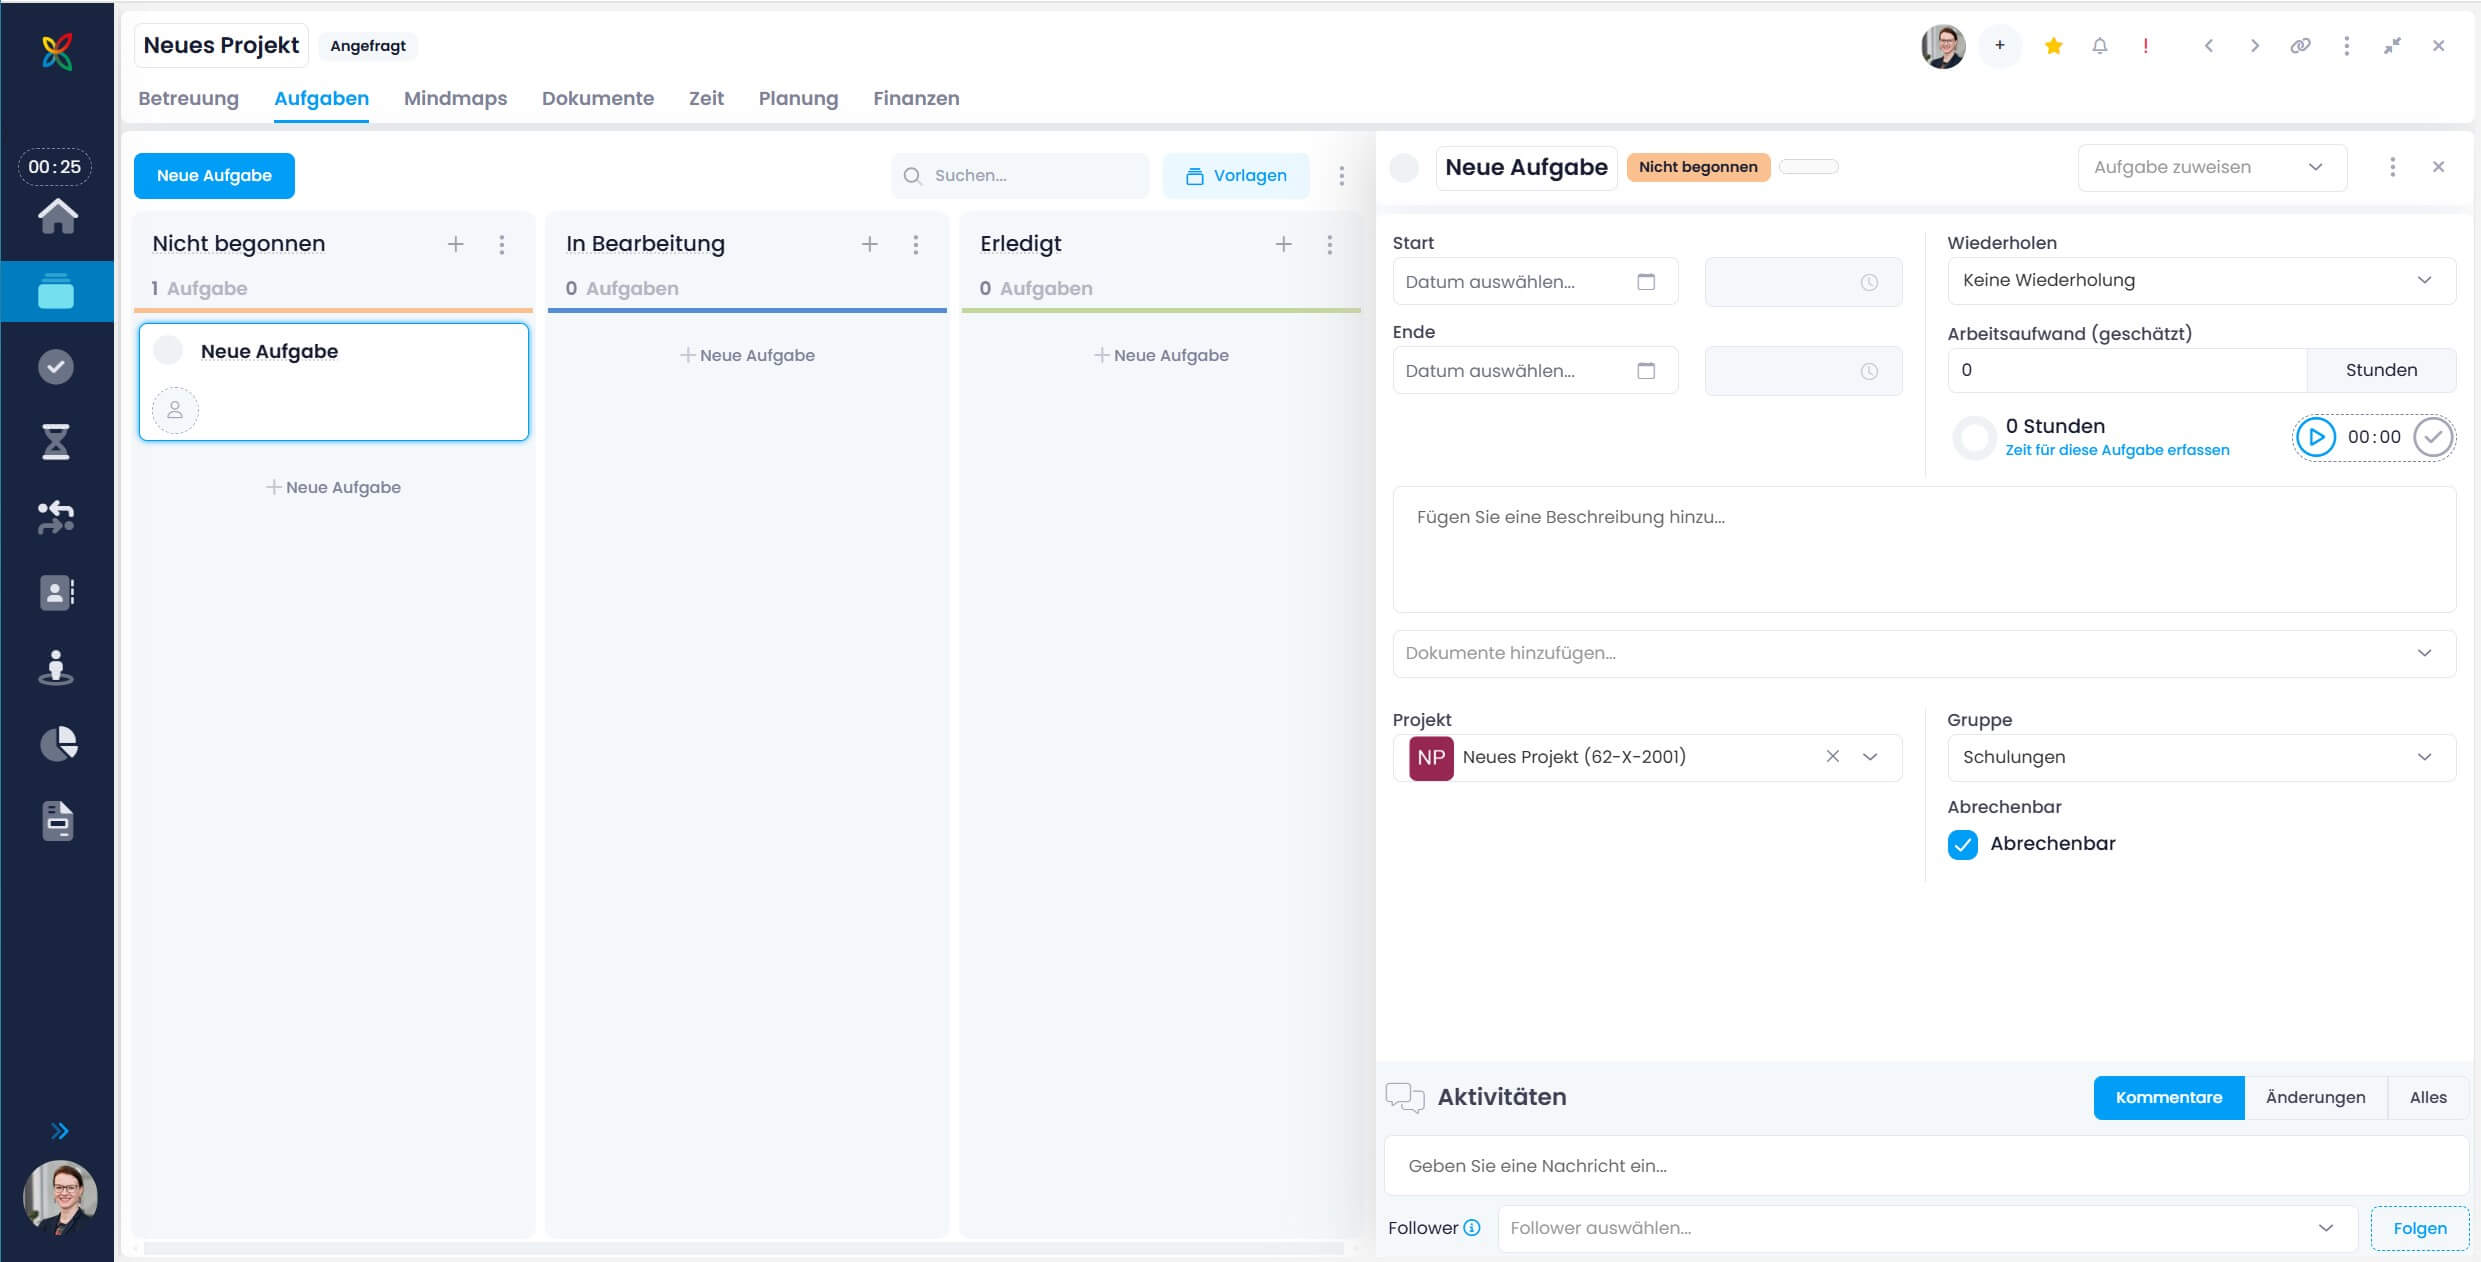Open the invoice document sidebar icon
2481x1262 pixels.
tap(57, 820)
